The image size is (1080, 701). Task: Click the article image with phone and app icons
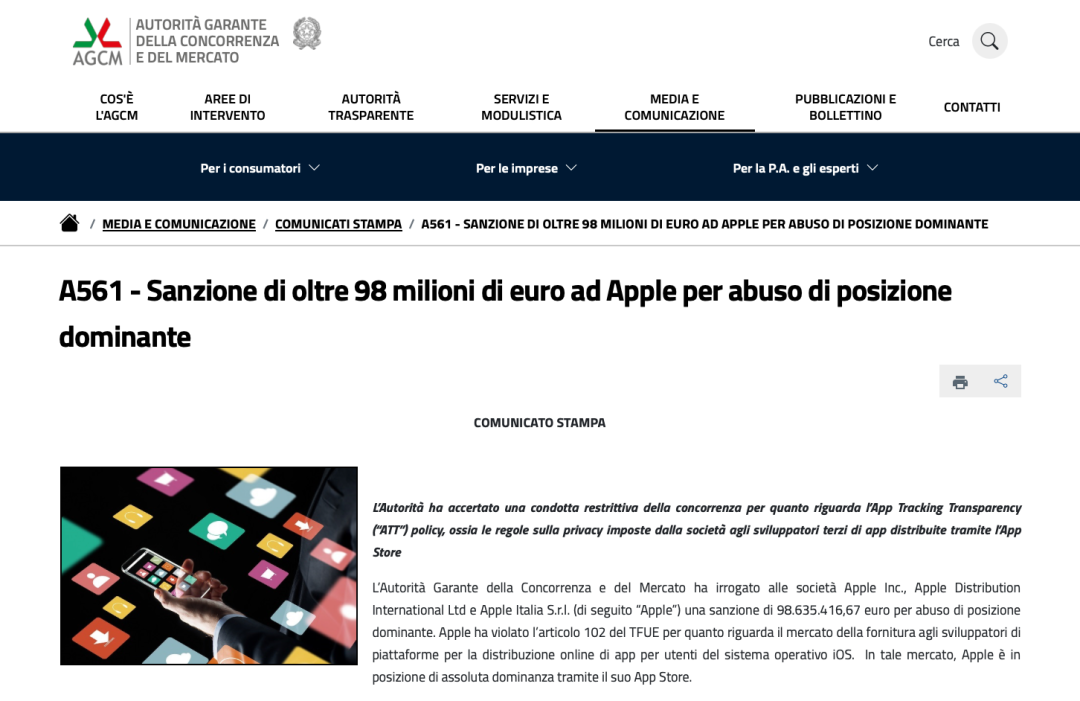[x=209, y=565]
